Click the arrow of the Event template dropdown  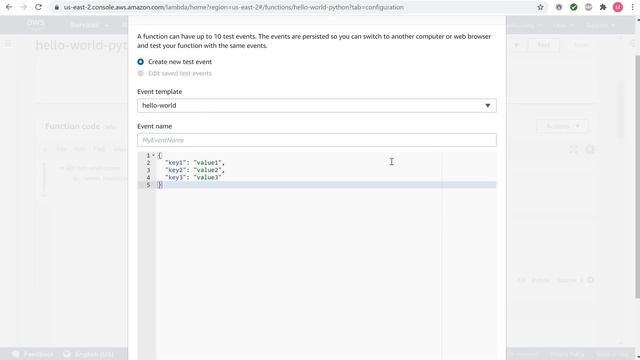click(487, 105)
